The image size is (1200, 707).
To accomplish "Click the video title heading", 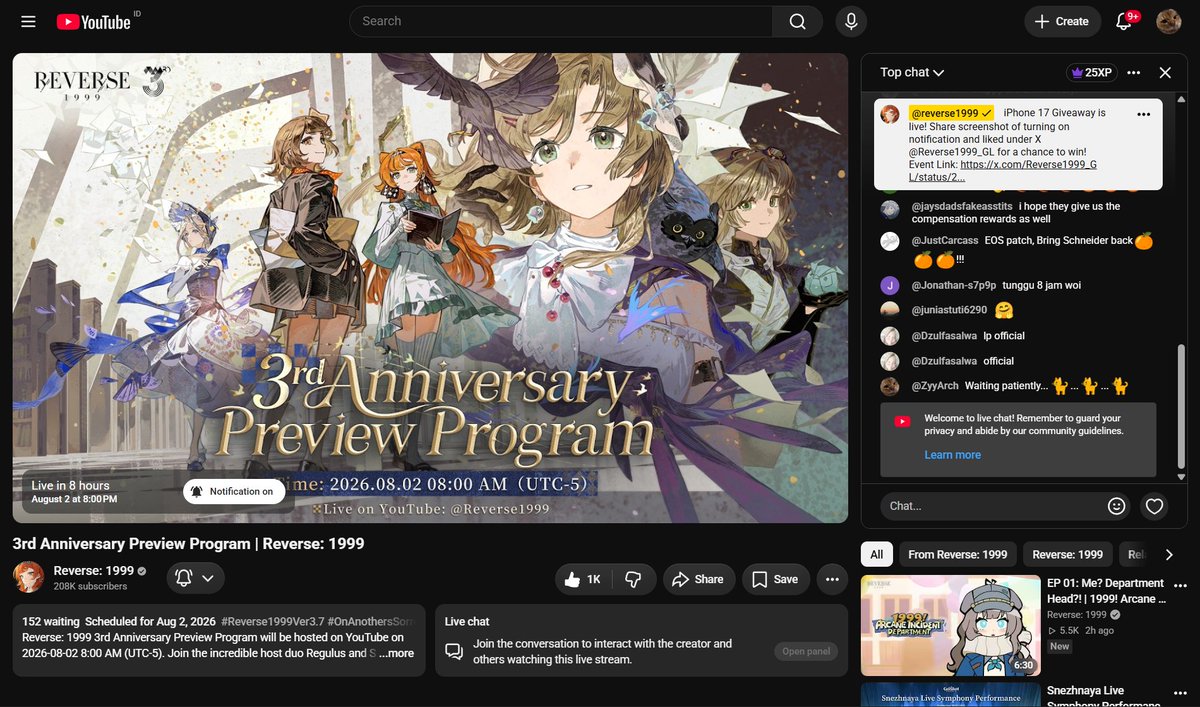I will [188, 544].
